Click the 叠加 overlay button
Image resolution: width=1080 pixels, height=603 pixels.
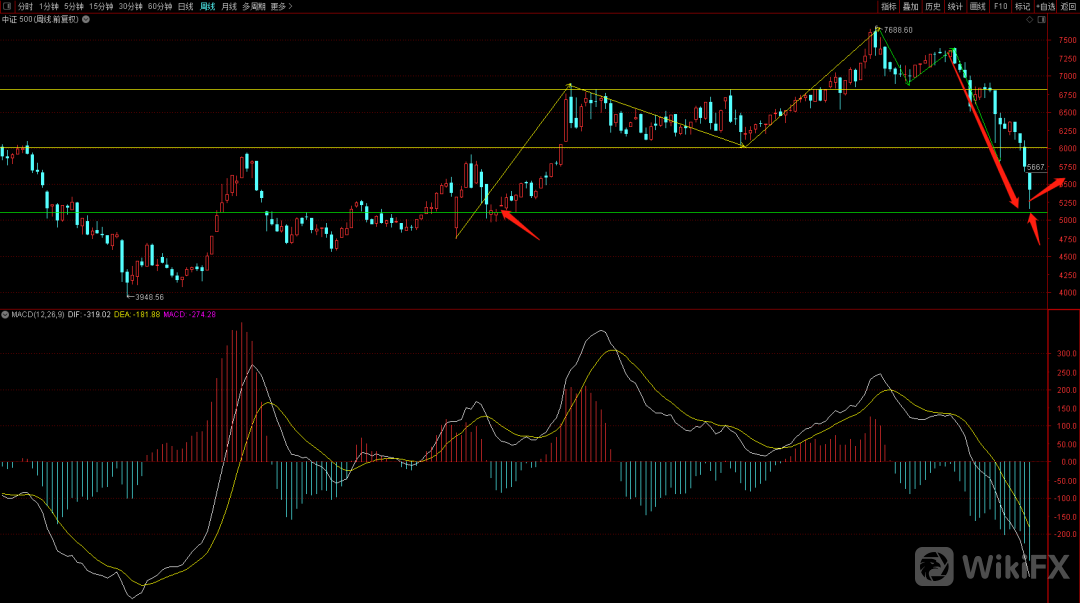tap(910, 6)
